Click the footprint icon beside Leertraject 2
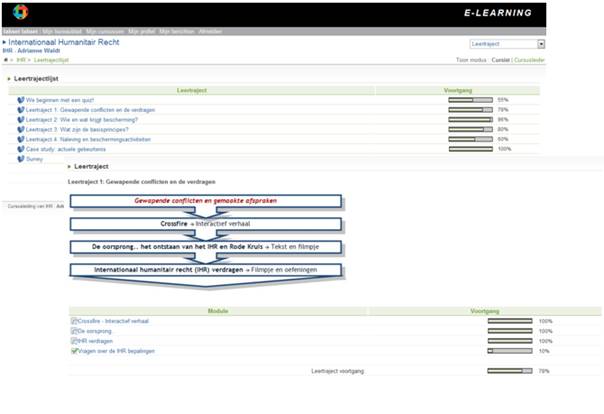 coord(21,120)
